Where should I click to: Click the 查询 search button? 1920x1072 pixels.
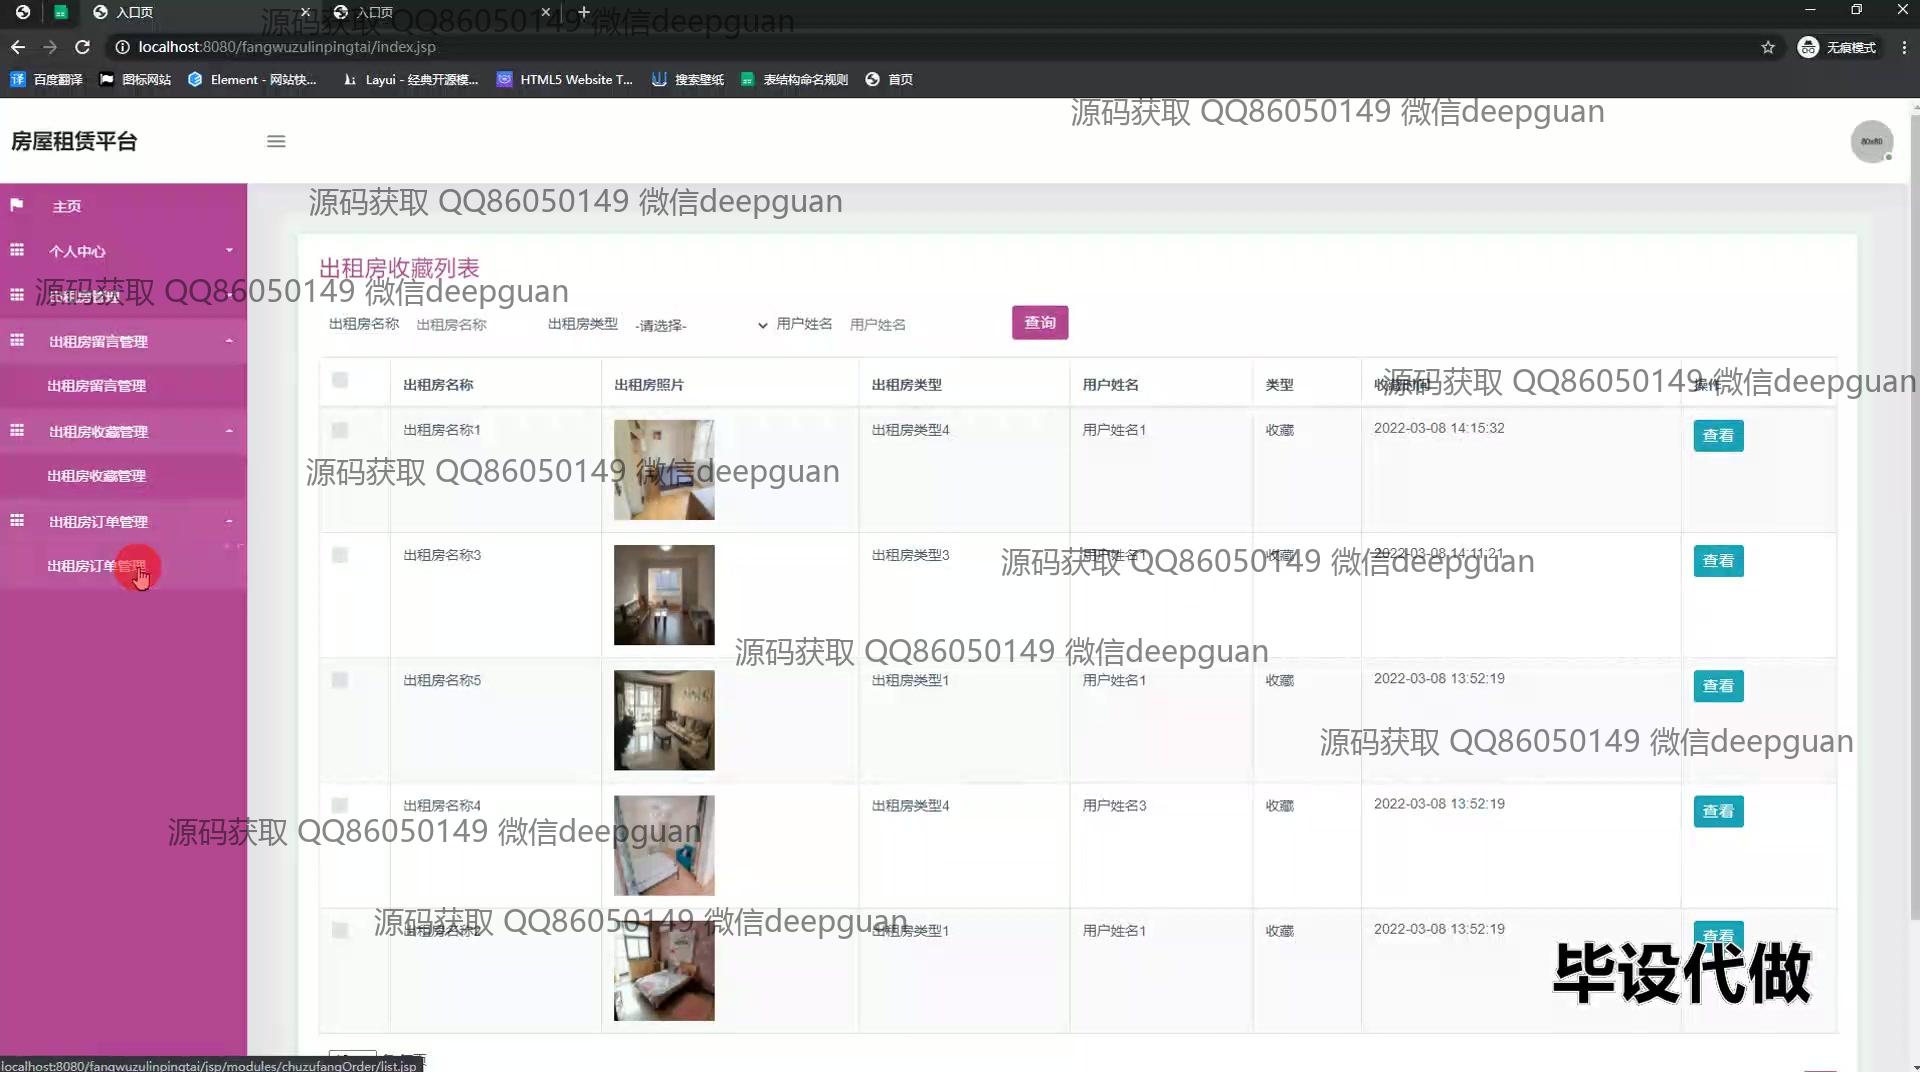pyautogui.click(x=1039, y=323)
